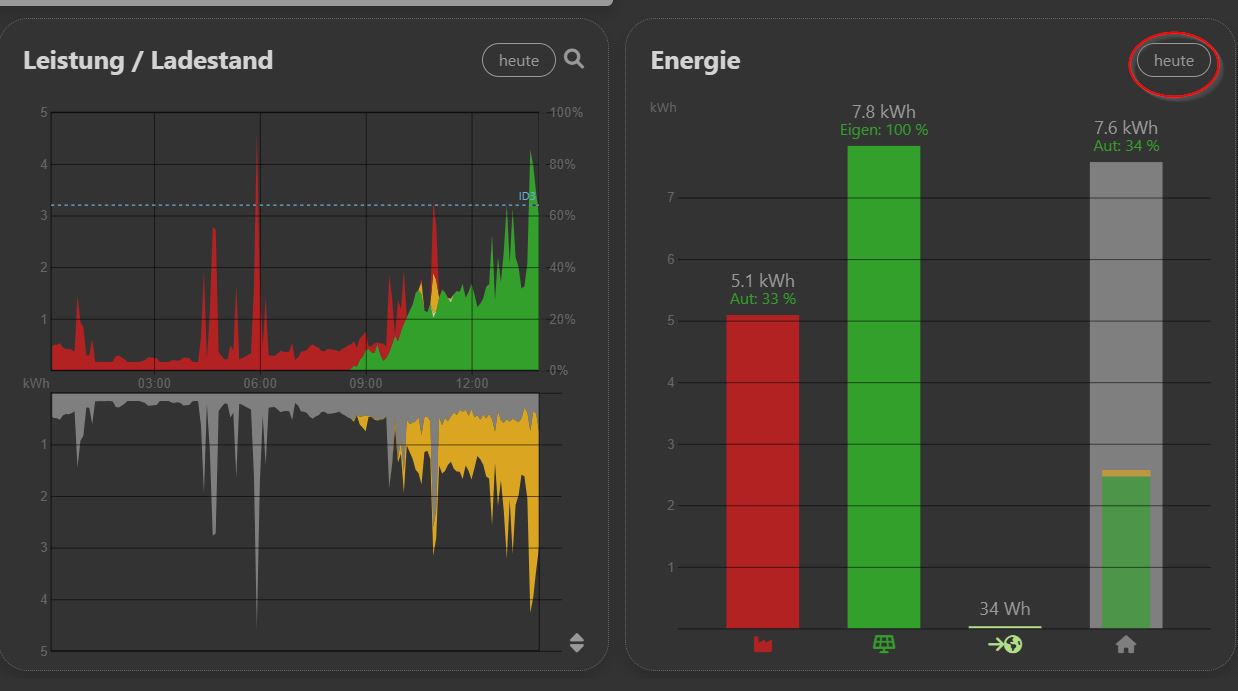Click the yellow segment of the house bar
The image size is (1238, 691).
(x=1126, y=473)
